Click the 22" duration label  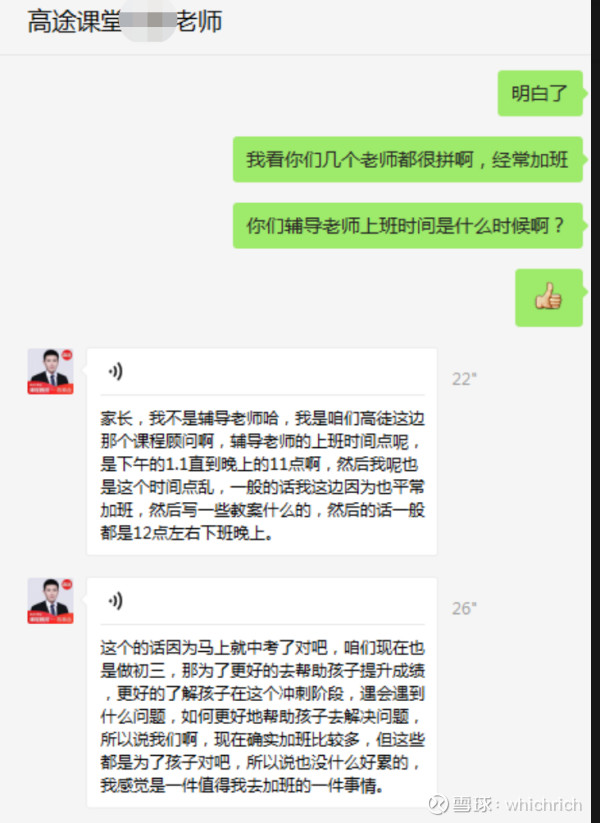click(x=465, y=379)
